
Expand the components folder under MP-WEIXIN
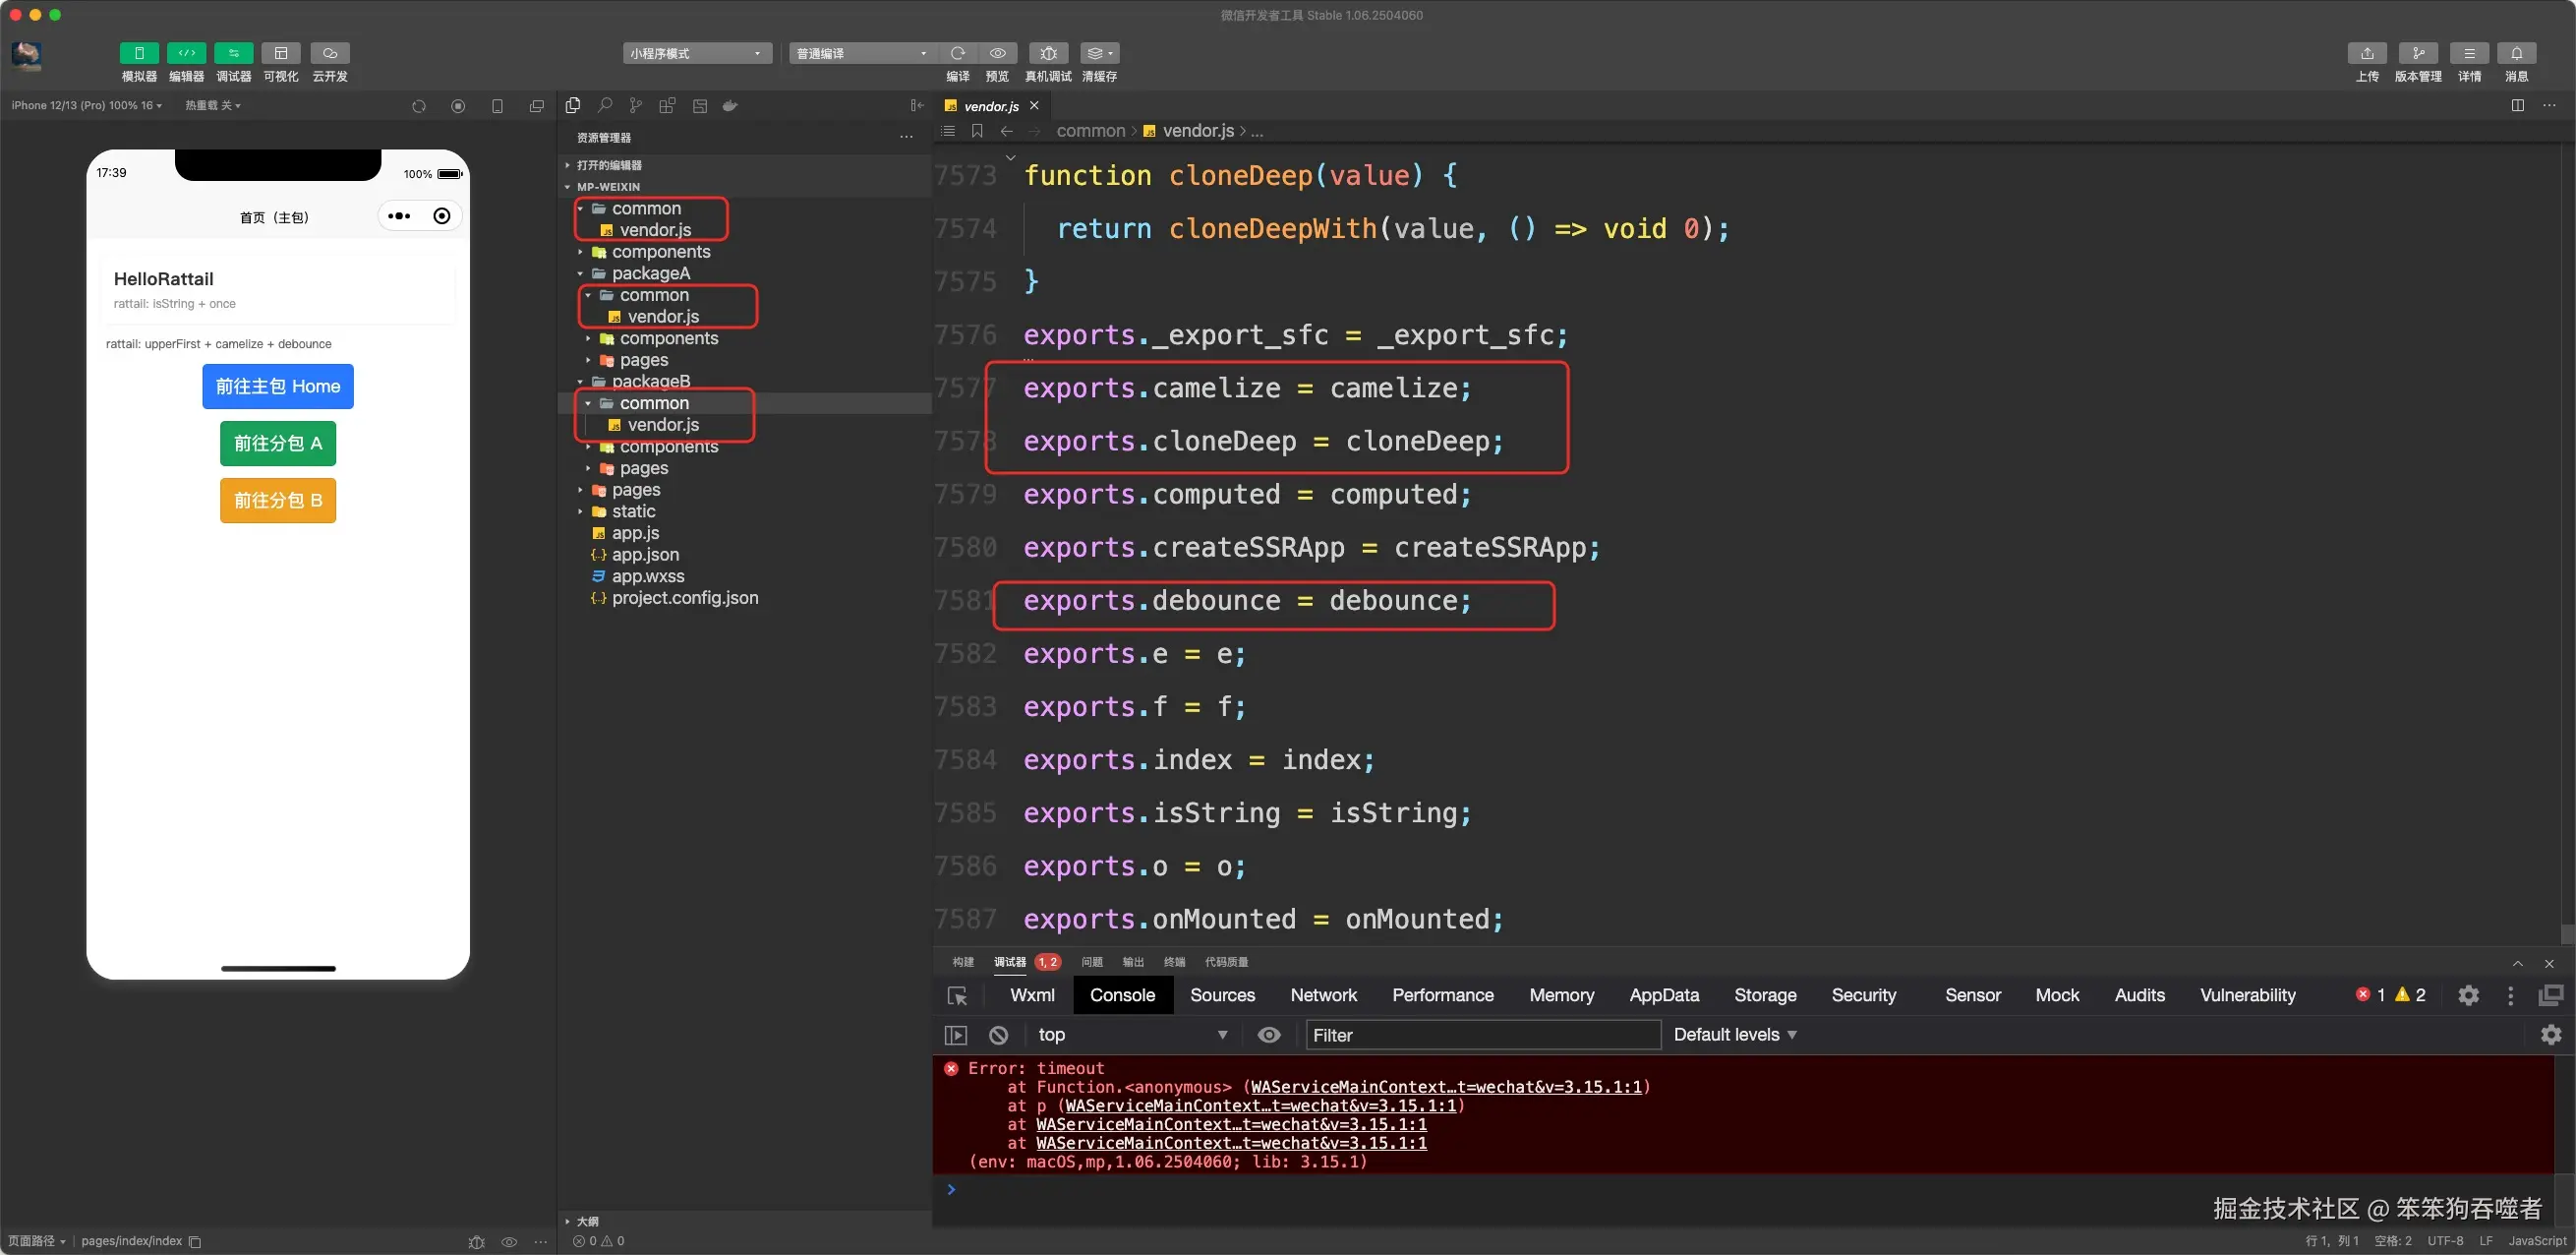coord(660,252)
